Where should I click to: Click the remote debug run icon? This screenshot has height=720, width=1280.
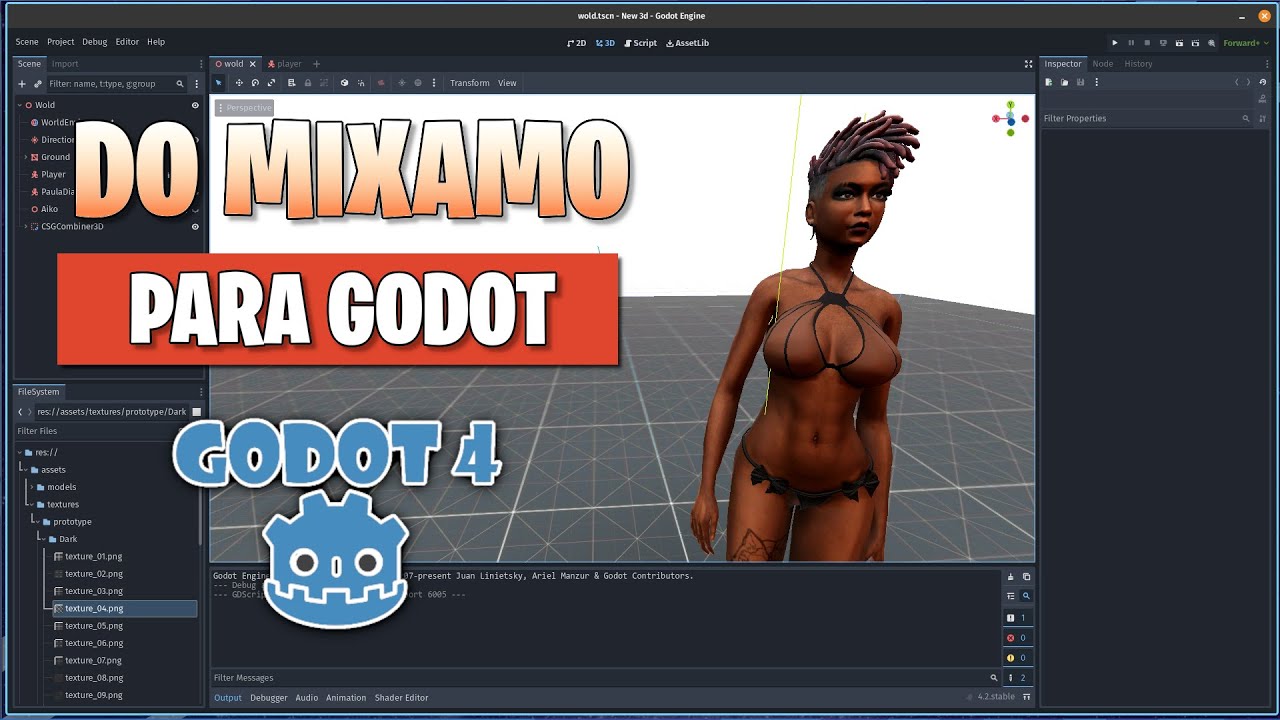coord(1163,43)
